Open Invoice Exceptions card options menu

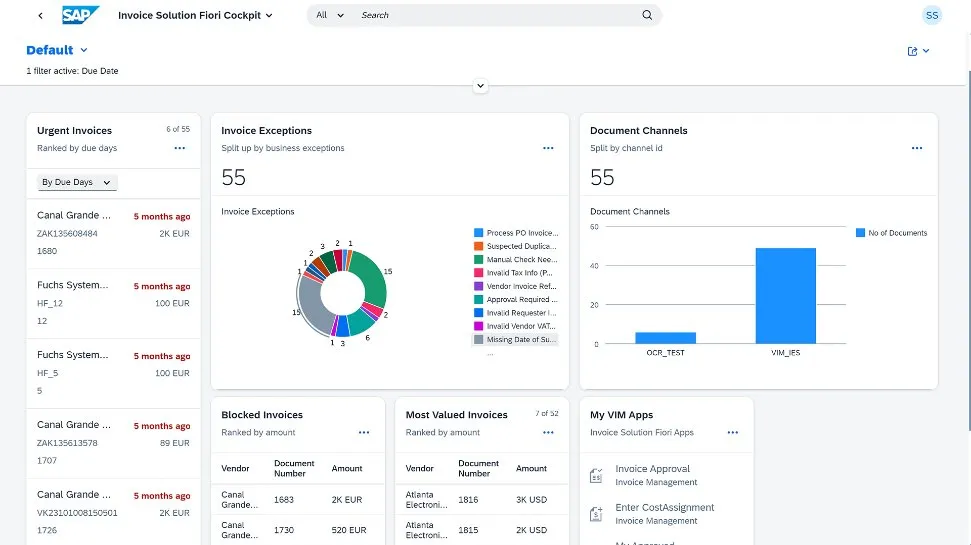(548, 148)
